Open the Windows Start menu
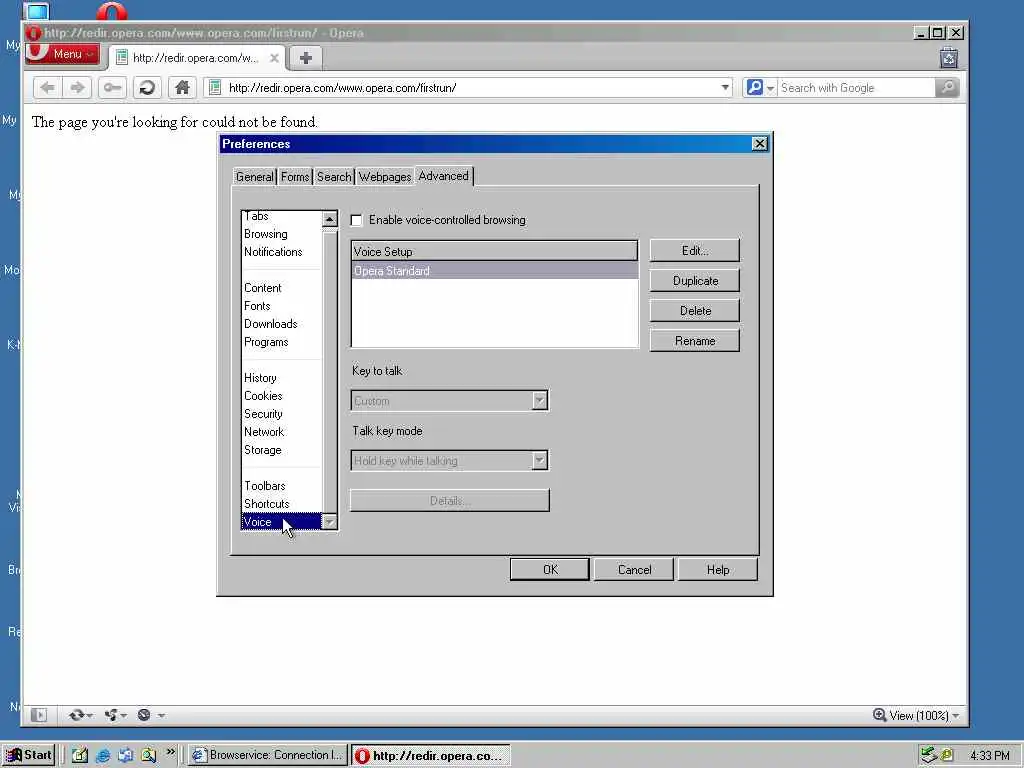 (x=29, y=755)
